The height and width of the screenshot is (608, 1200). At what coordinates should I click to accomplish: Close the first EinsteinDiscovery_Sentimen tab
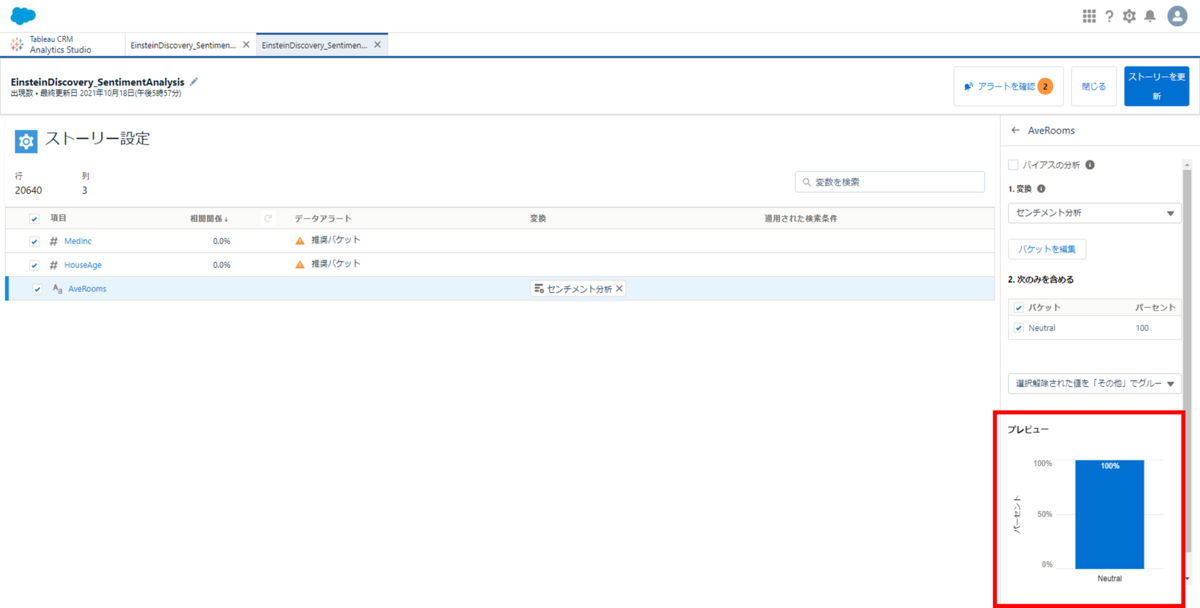click(x=246, y=45)
